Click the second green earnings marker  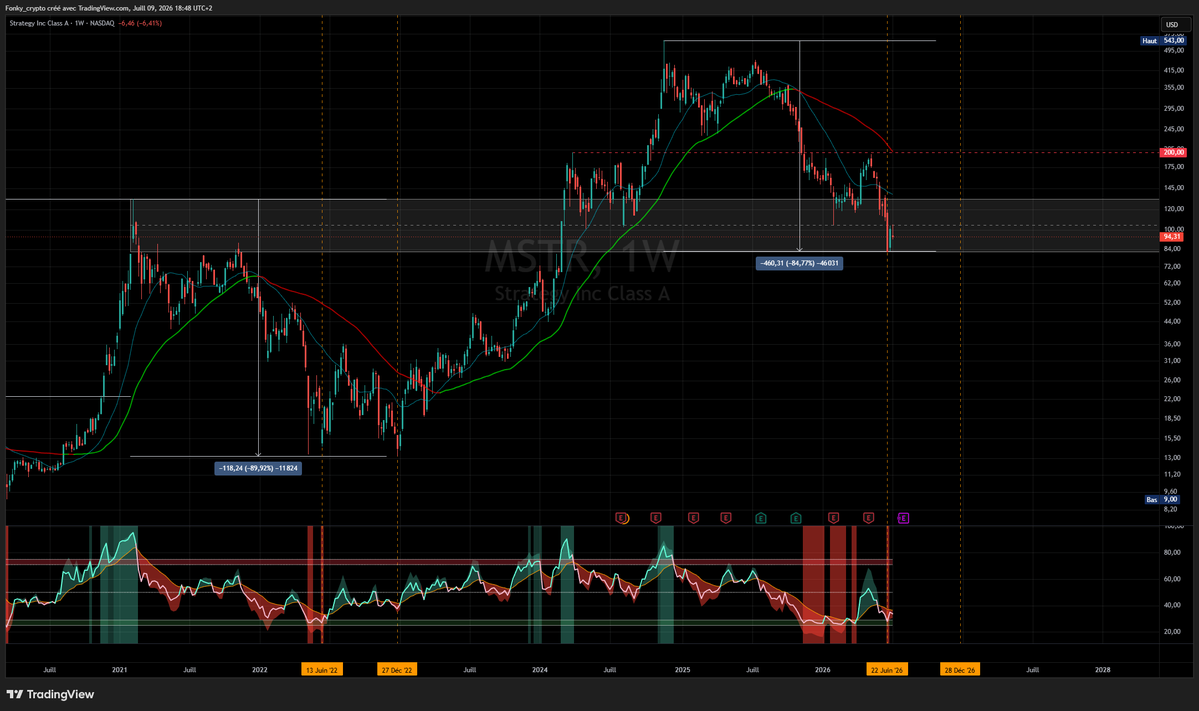point(796,518)
